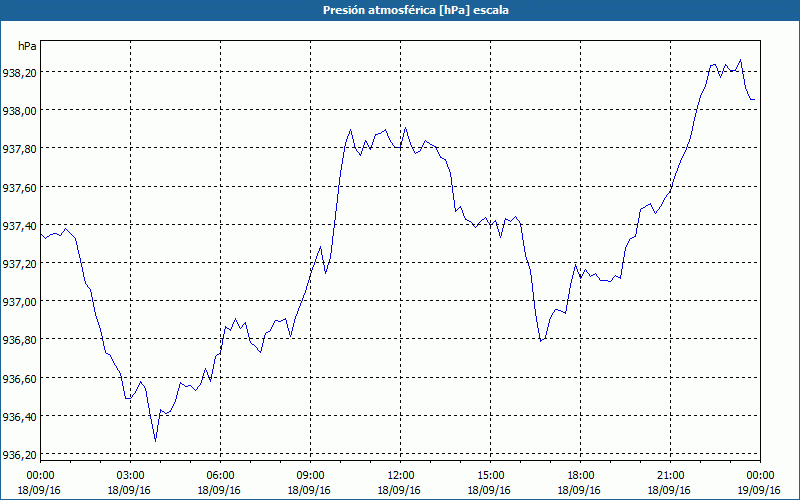This screenshot has width=800, height=500.
Task: Click the 19/09/16 date label
Action: 760,490
